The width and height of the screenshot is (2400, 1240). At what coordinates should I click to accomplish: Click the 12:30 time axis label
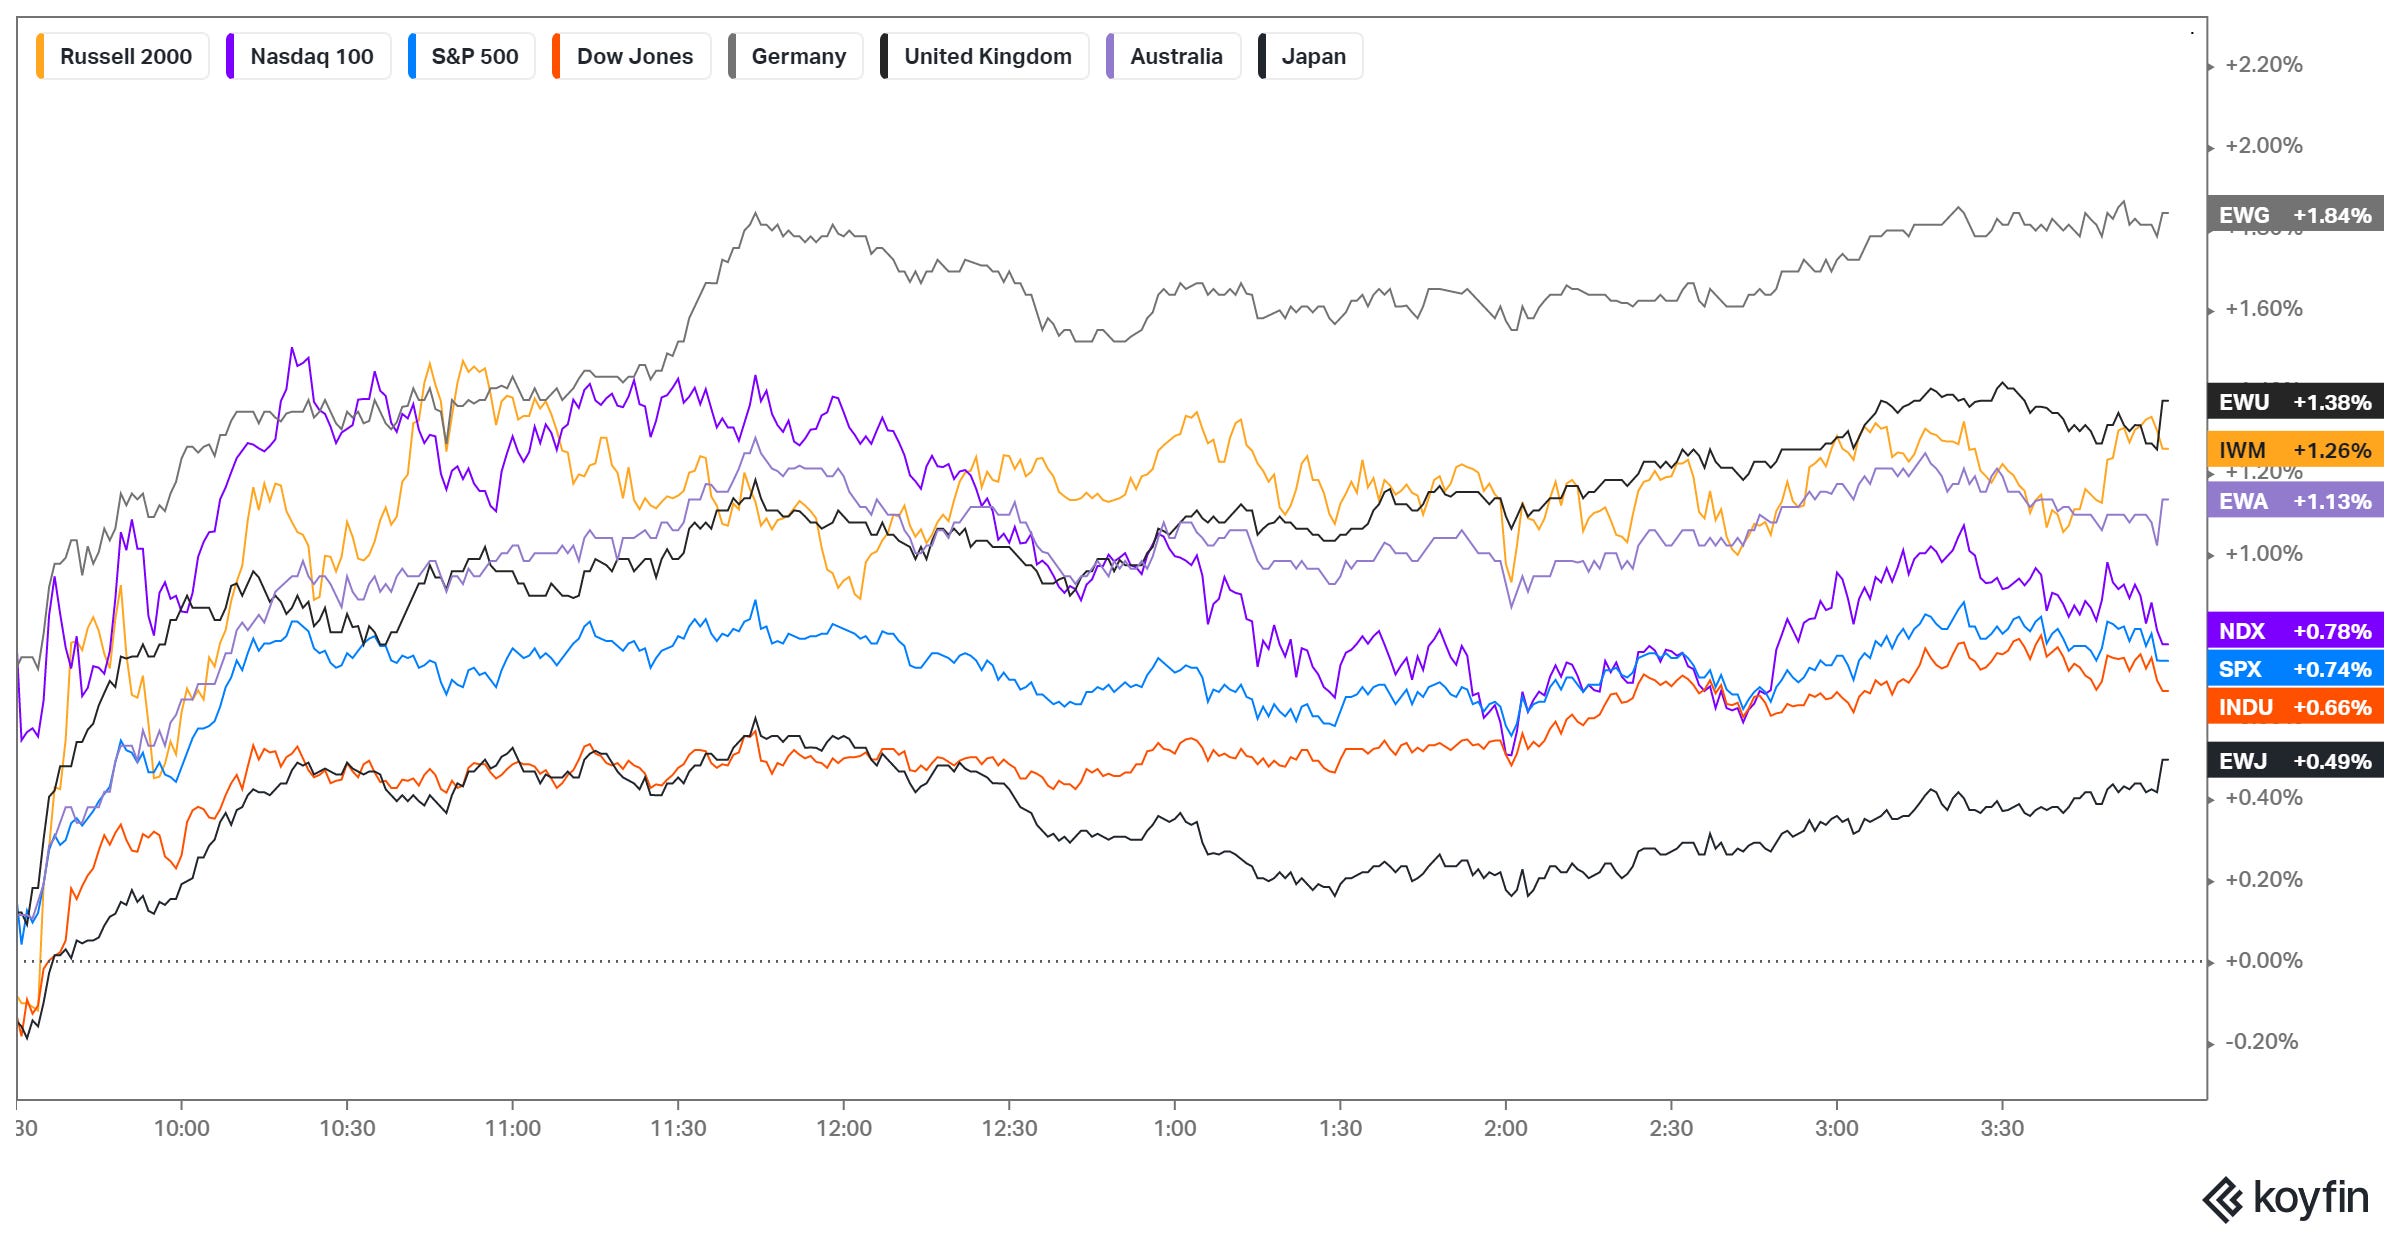point(1009,1128)
